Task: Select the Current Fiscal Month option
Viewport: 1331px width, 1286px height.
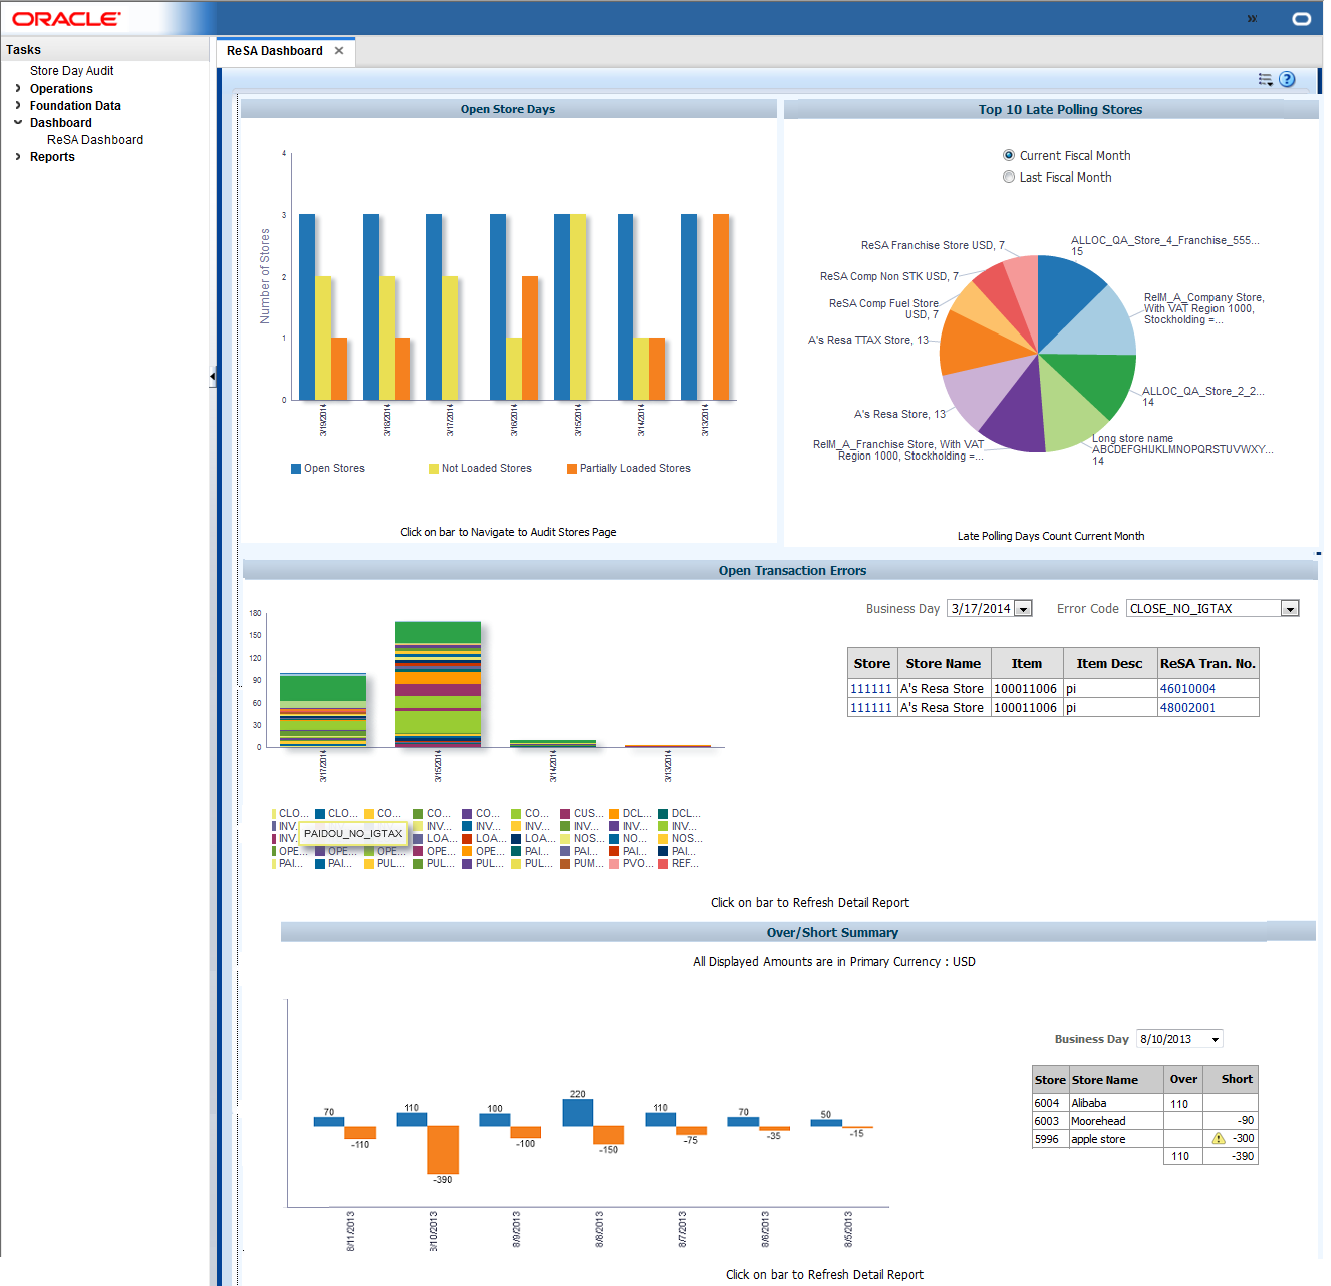Action: tap(1008, 155)
